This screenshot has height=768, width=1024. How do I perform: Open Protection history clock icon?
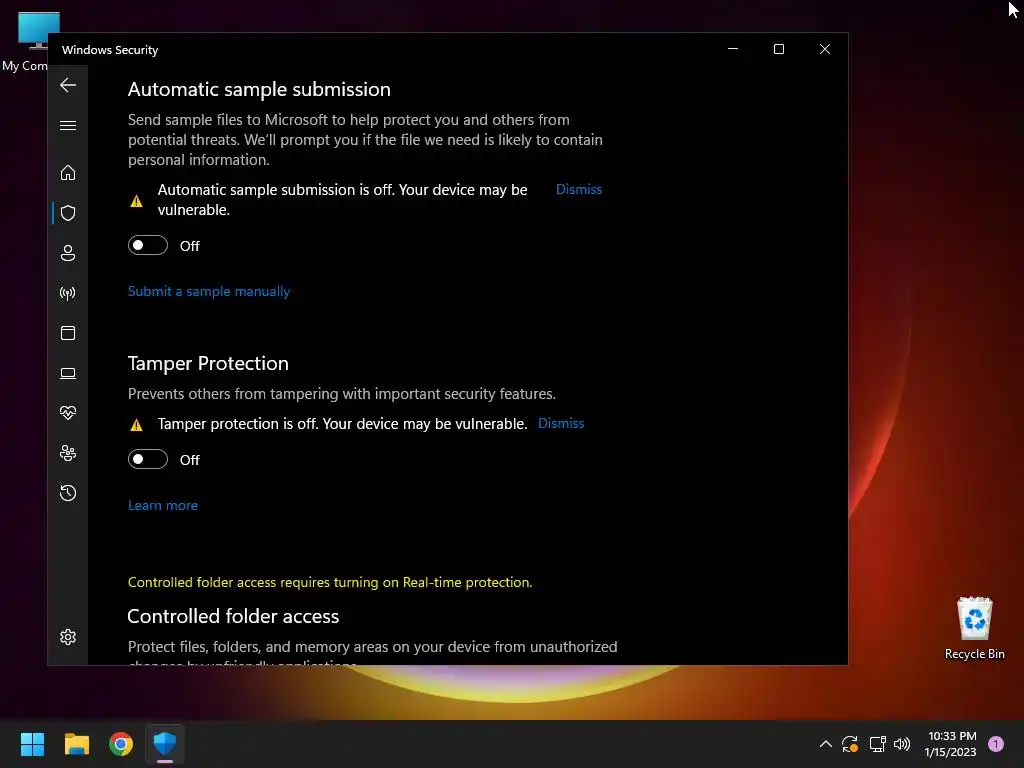pyautogui.click(x=68, y=492)
